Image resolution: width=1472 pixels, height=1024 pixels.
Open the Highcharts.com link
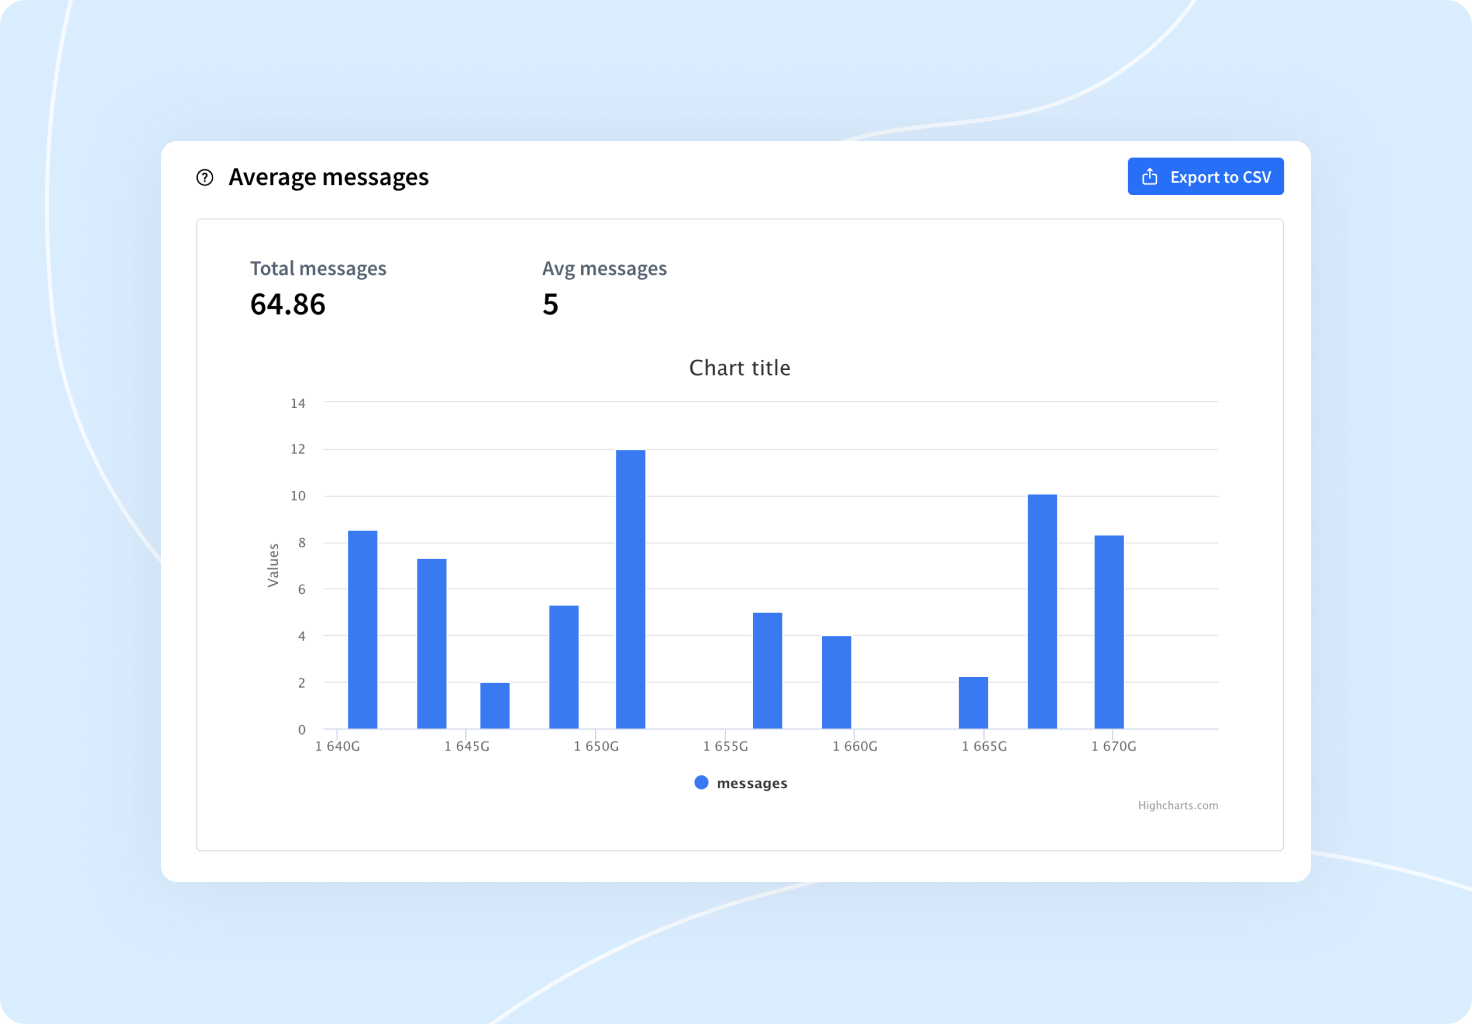tap(1178, 805)
